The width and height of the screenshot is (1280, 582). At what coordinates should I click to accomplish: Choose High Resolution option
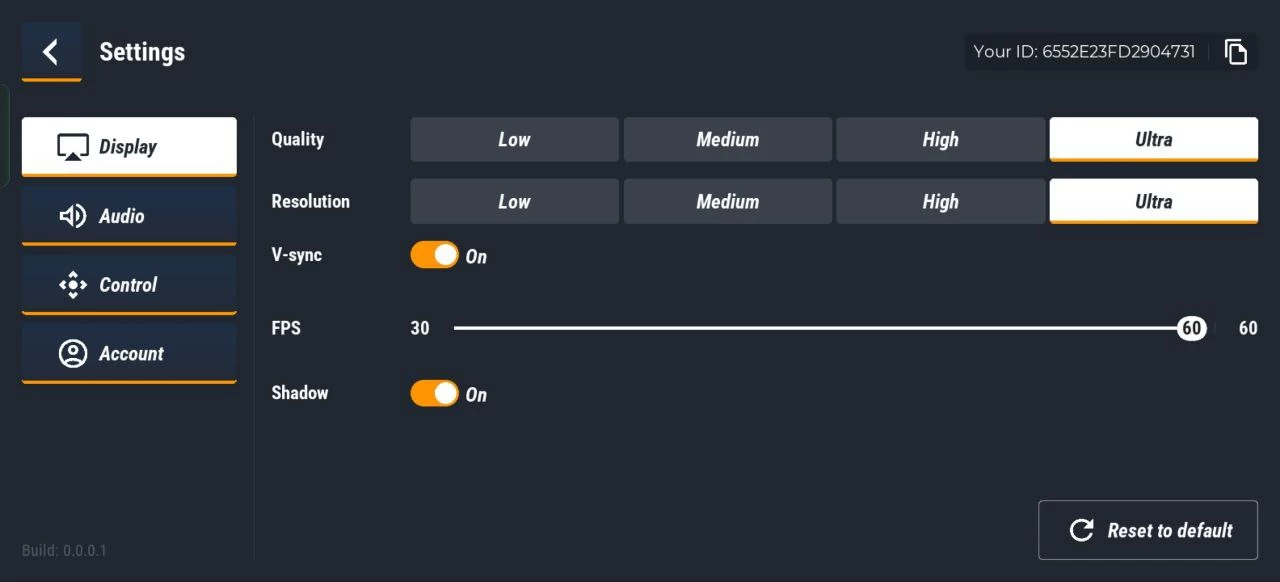(x=940, y=202)
